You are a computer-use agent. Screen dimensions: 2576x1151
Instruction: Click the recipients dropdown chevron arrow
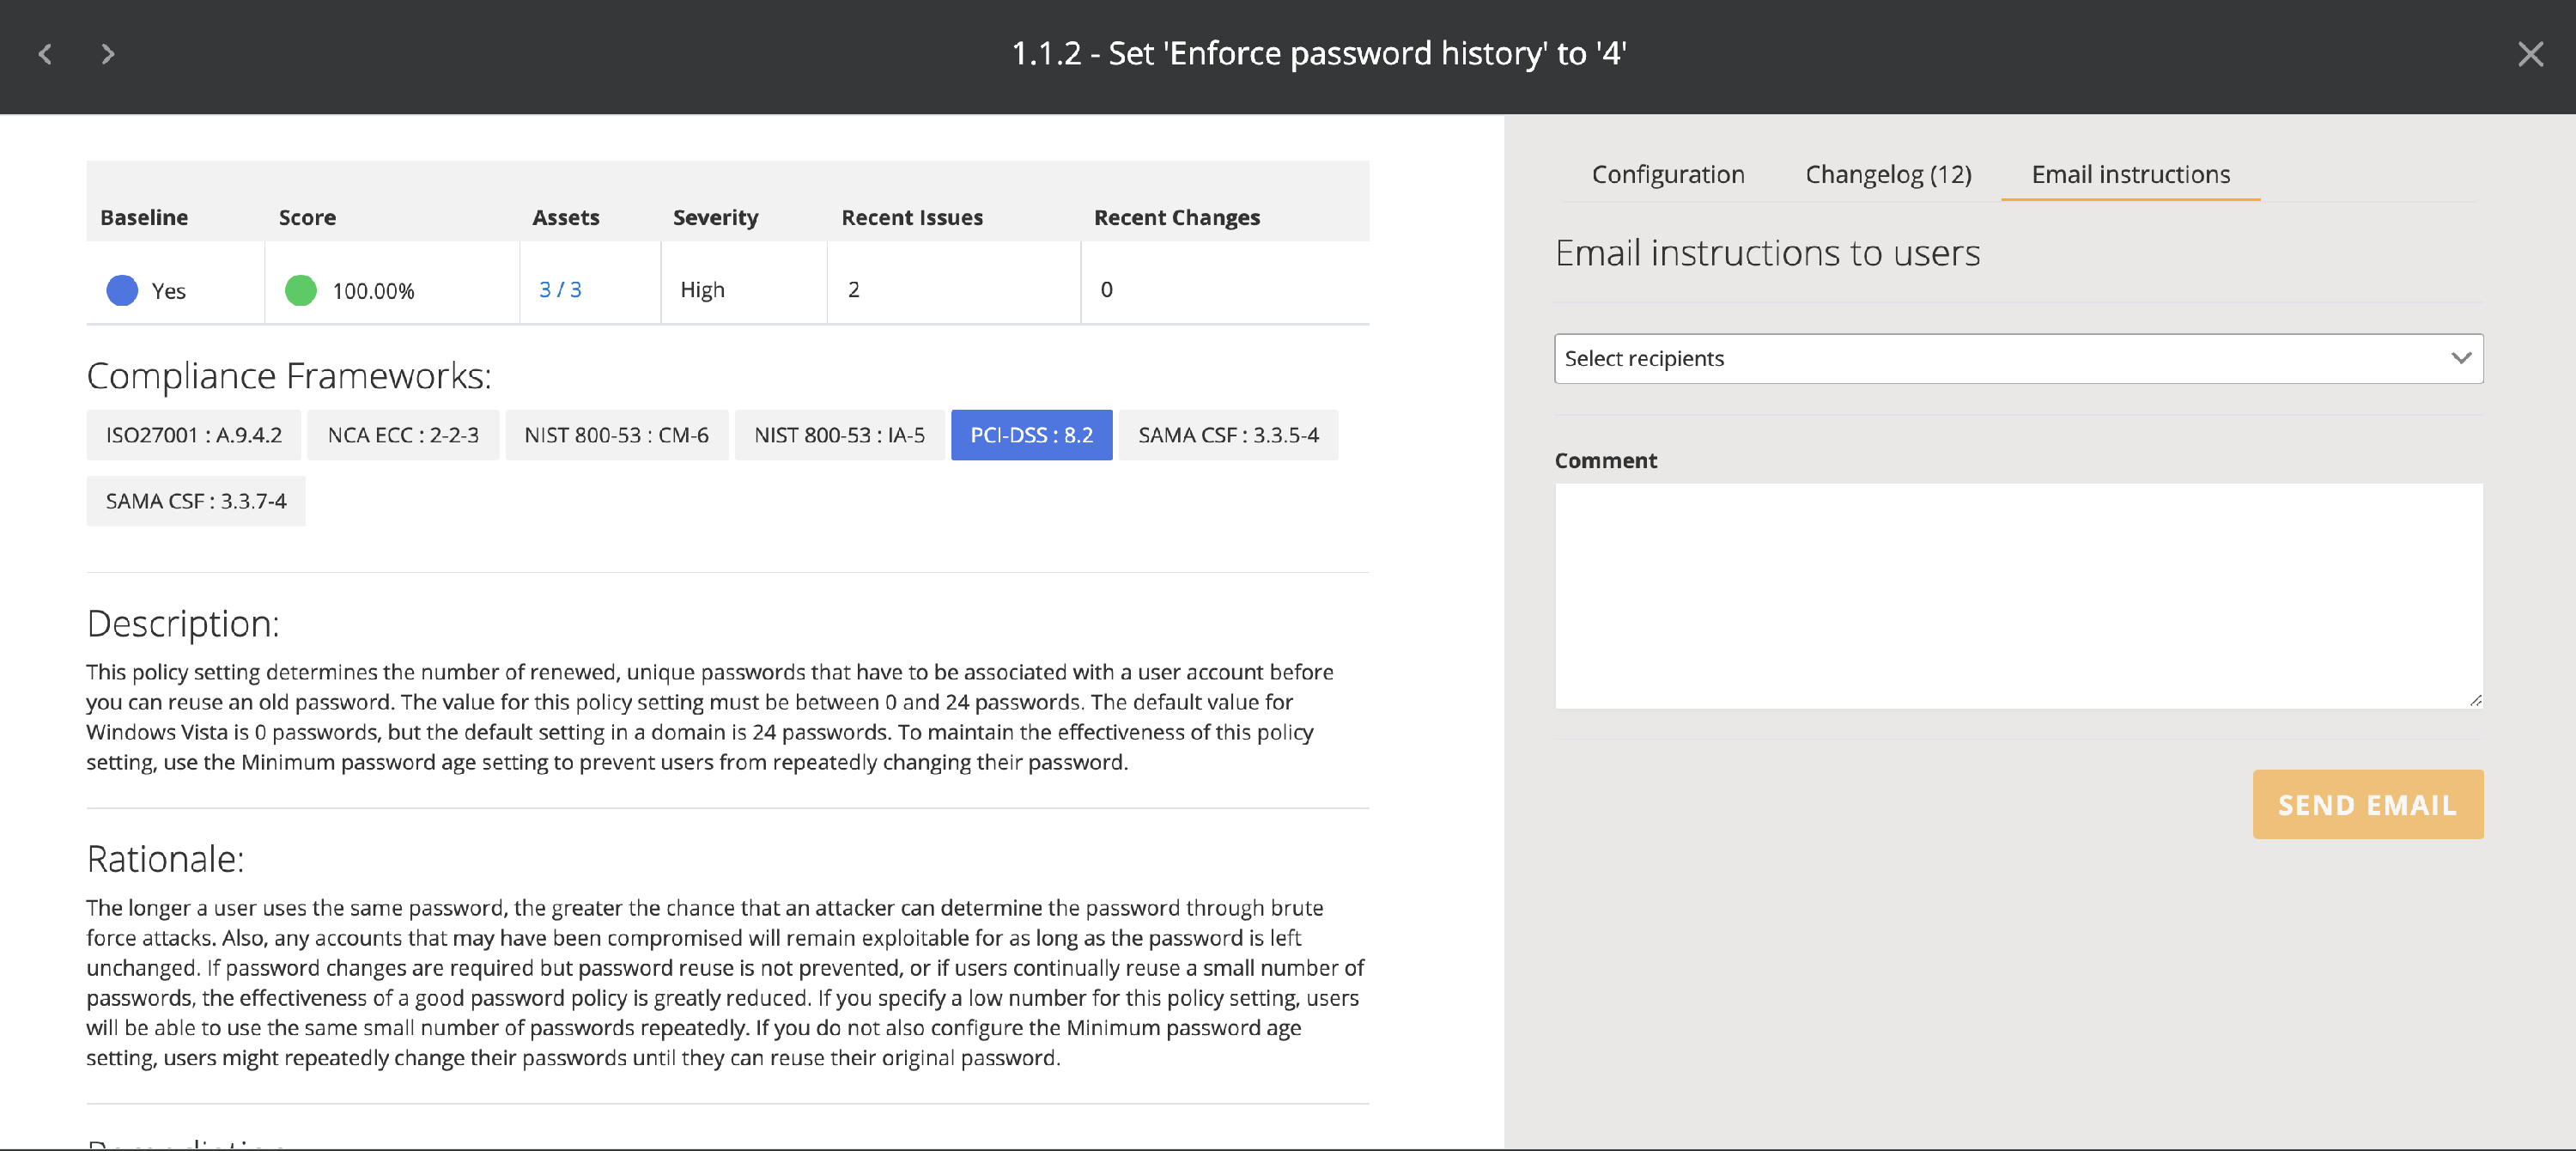(x=2461, y=358)
